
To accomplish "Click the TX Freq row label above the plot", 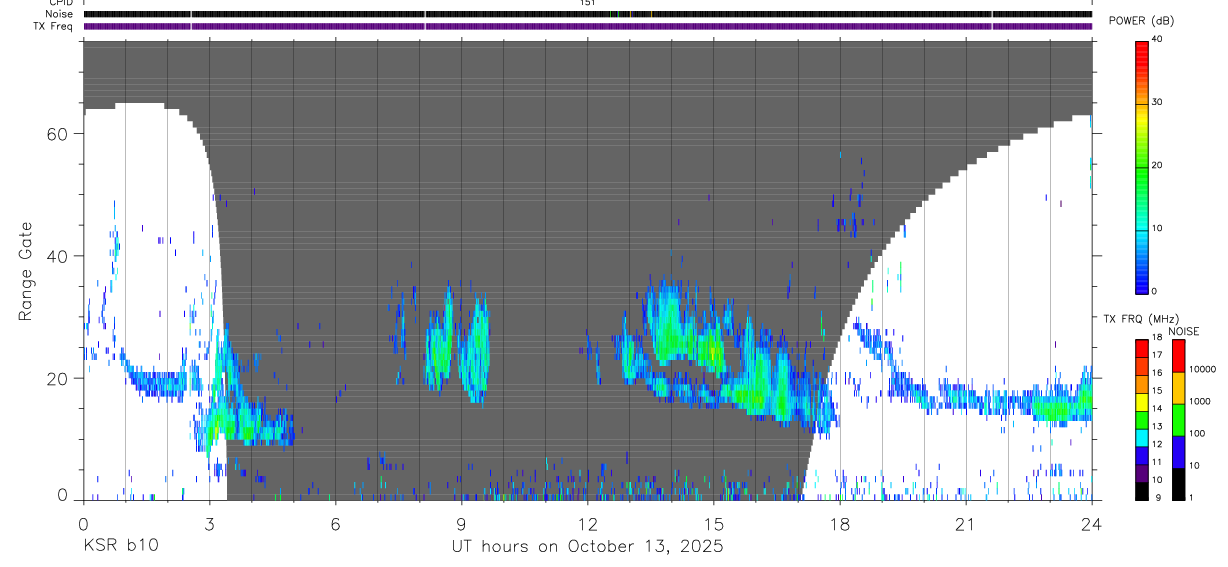I will click(54, 26).
